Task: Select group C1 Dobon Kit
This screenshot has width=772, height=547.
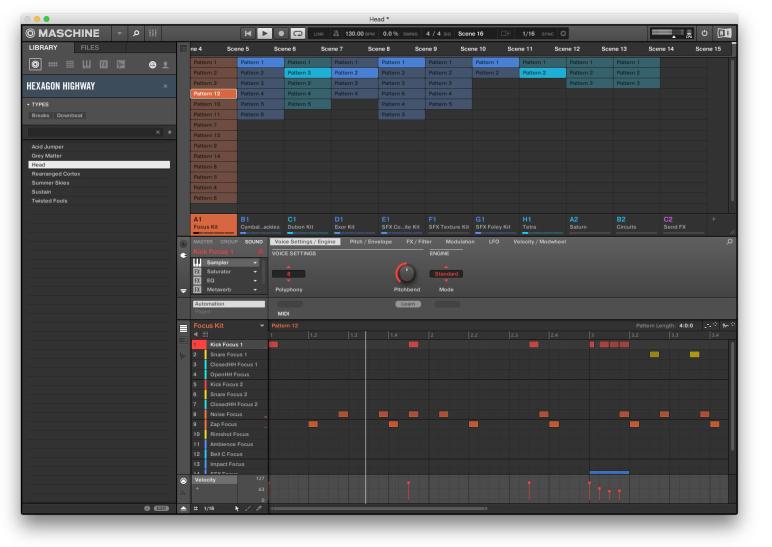Action: (307, 224)
